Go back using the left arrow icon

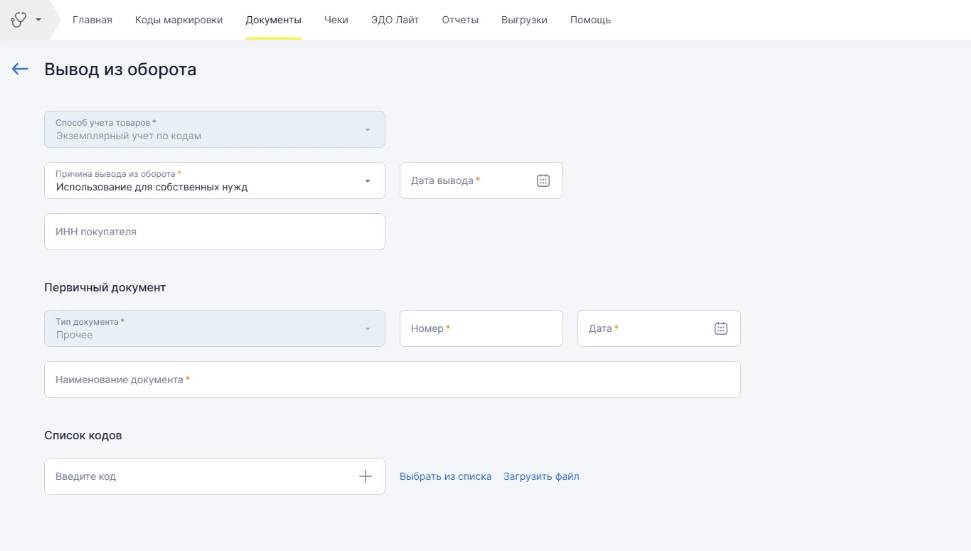tap(20, 69)
